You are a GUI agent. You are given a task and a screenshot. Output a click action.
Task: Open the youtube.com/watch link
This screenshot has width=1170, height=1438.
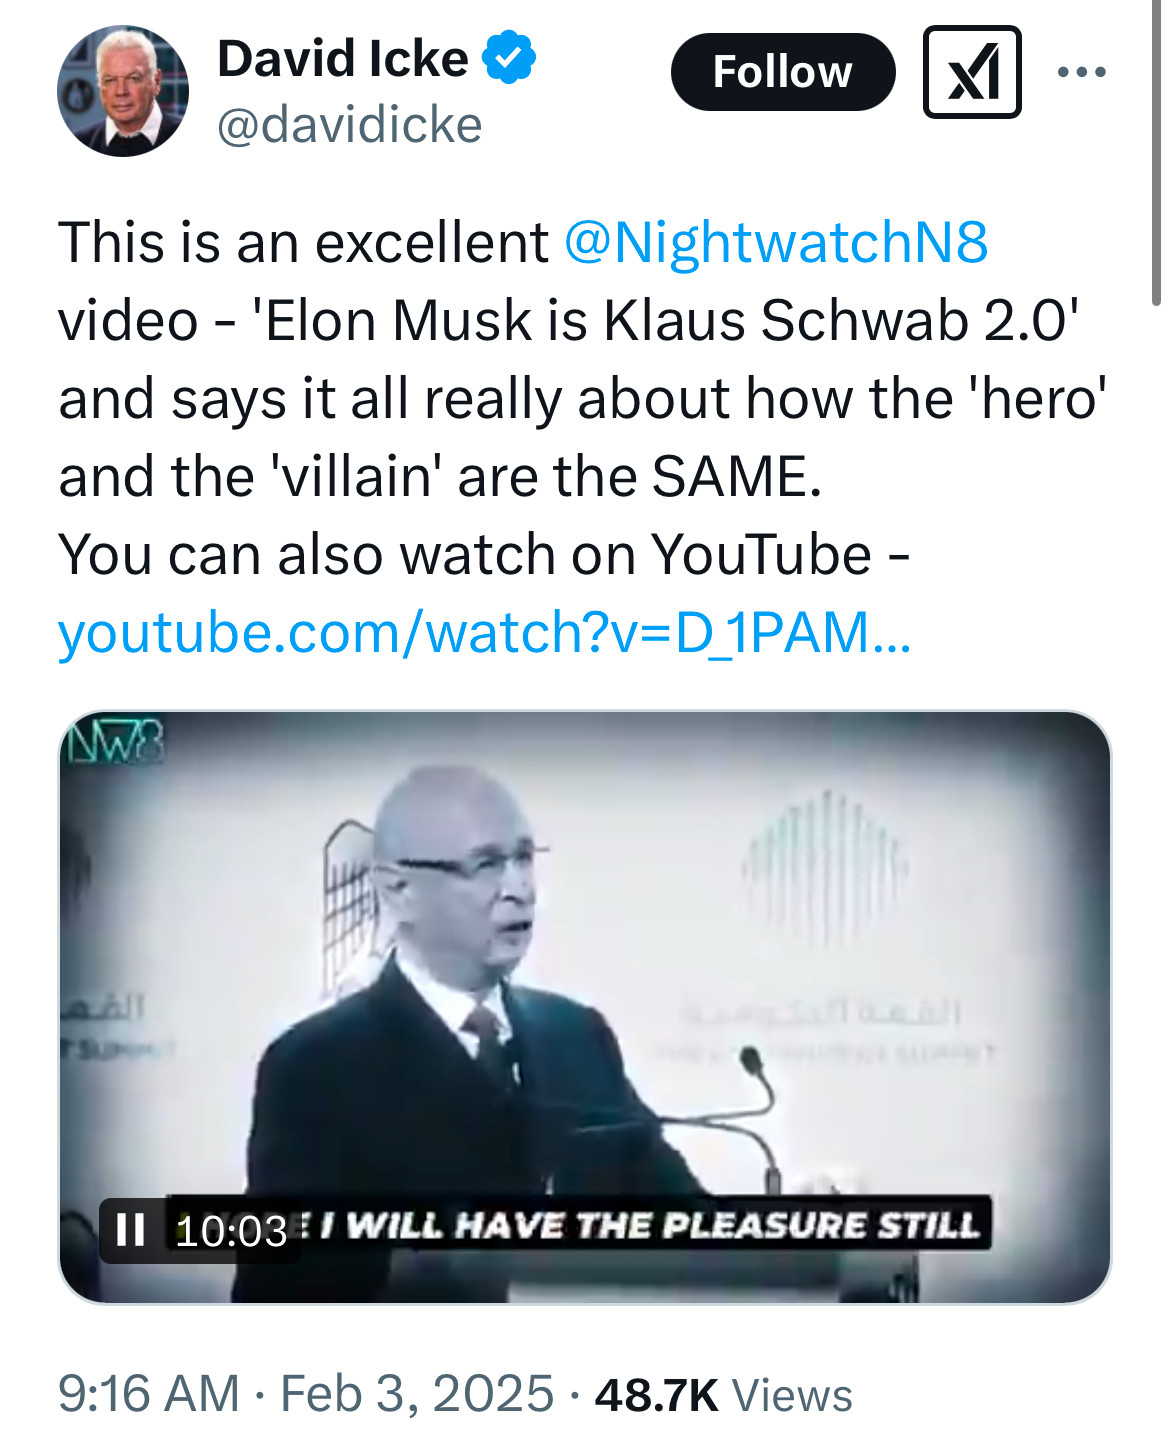484,633
